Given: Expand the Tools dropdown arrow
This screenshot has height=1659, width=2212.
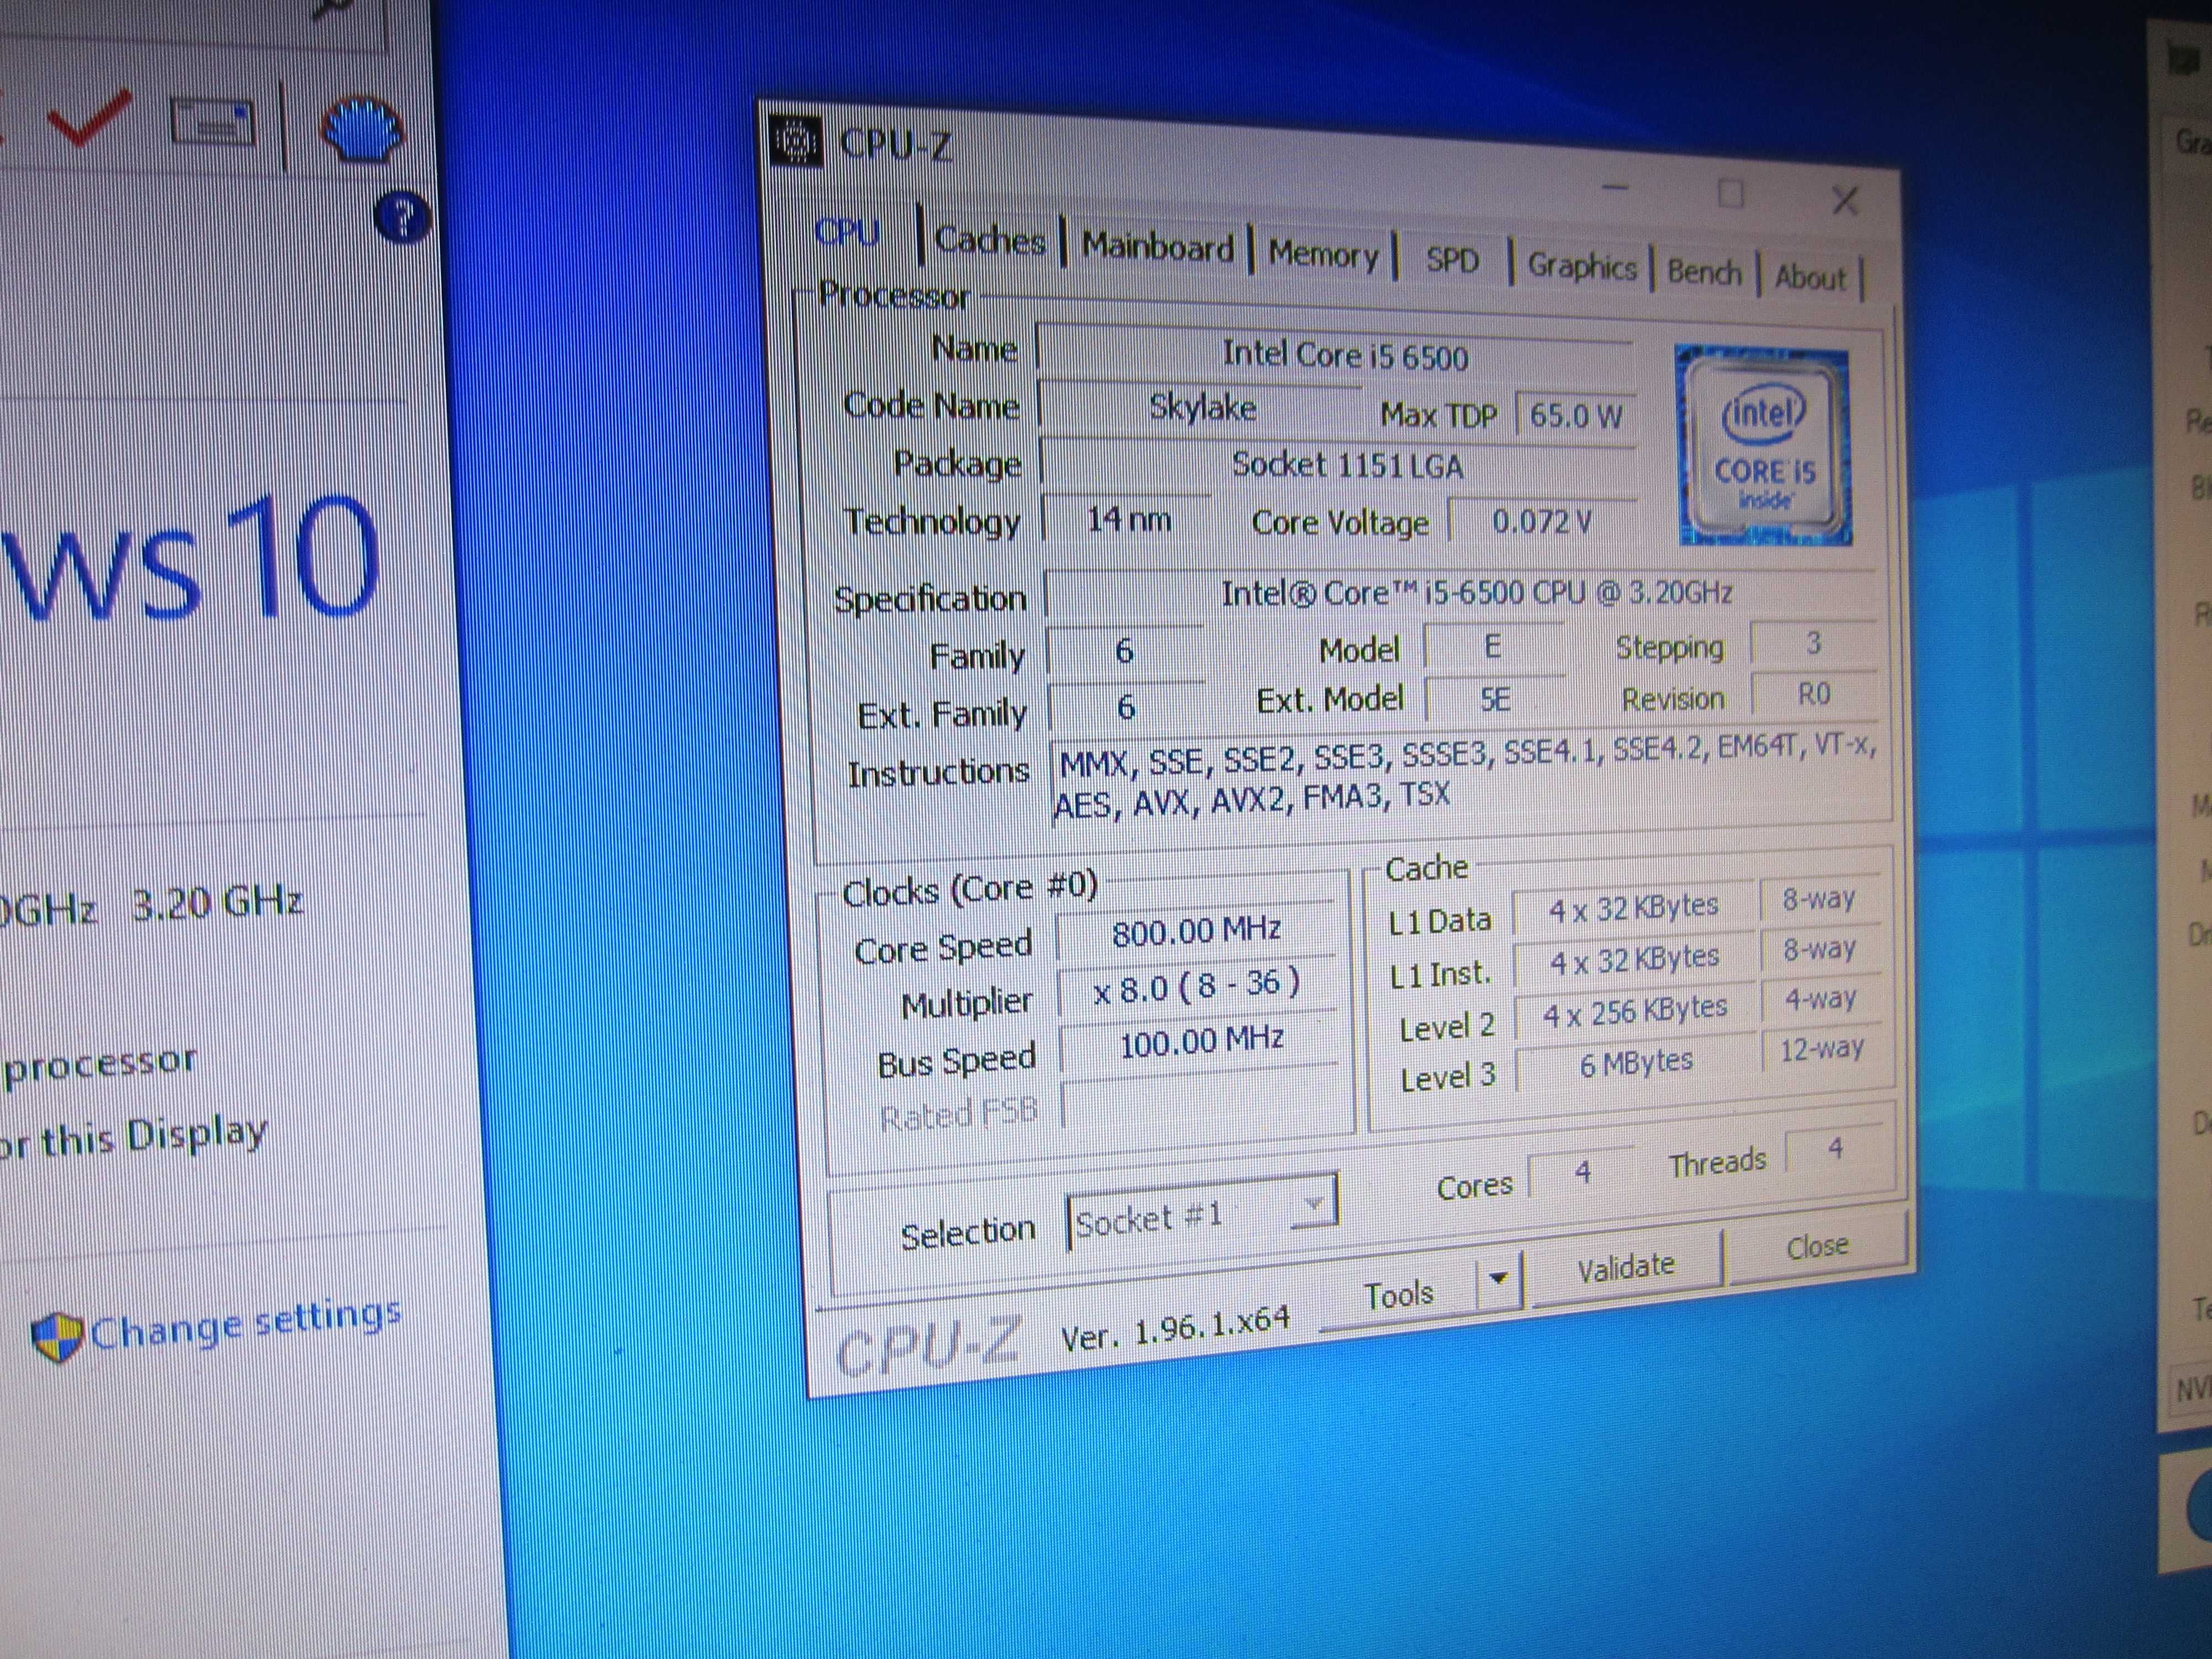Looking at the screenshot, I should point(1498,1280).
